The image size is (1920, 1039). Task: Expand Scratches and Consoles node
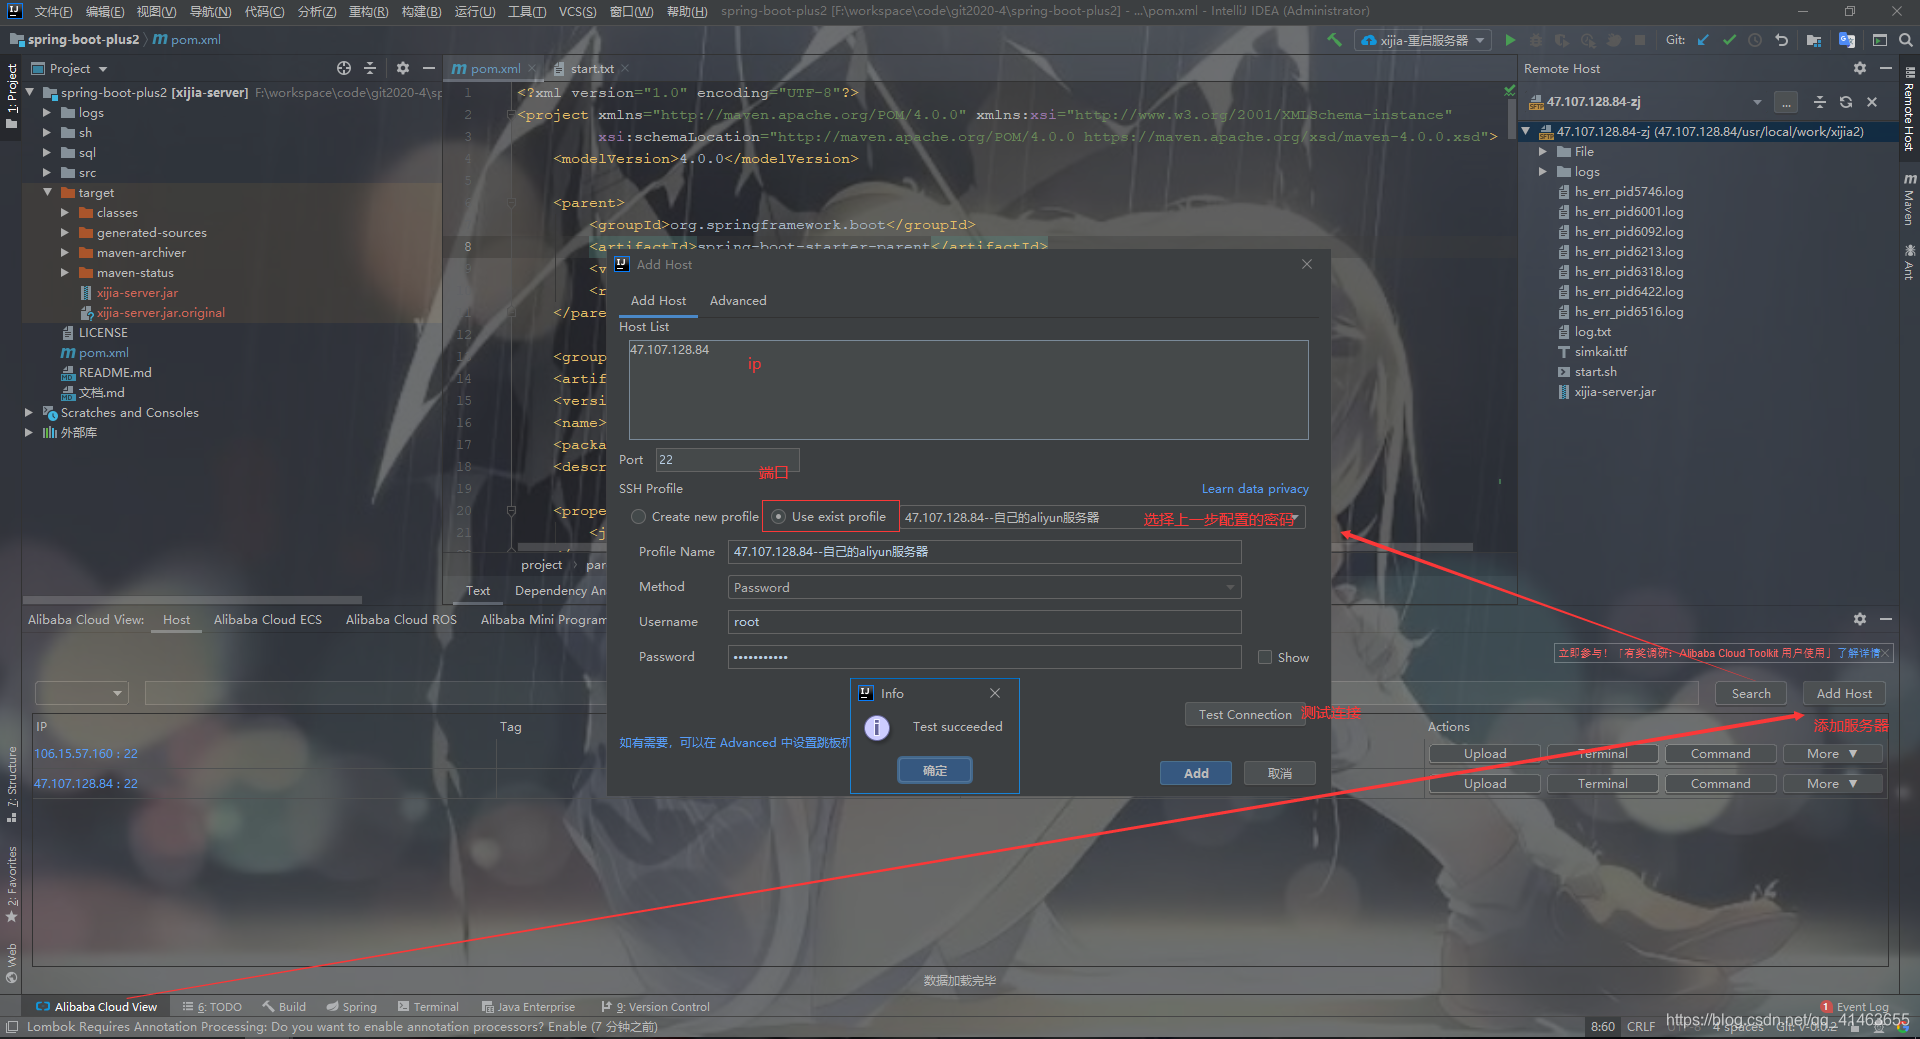click(29, 412)
